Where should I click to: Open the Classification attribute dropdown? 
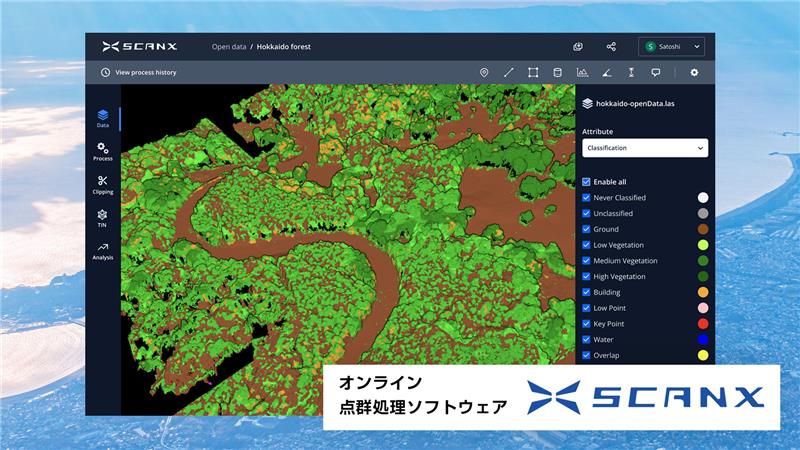coord(645,148)
